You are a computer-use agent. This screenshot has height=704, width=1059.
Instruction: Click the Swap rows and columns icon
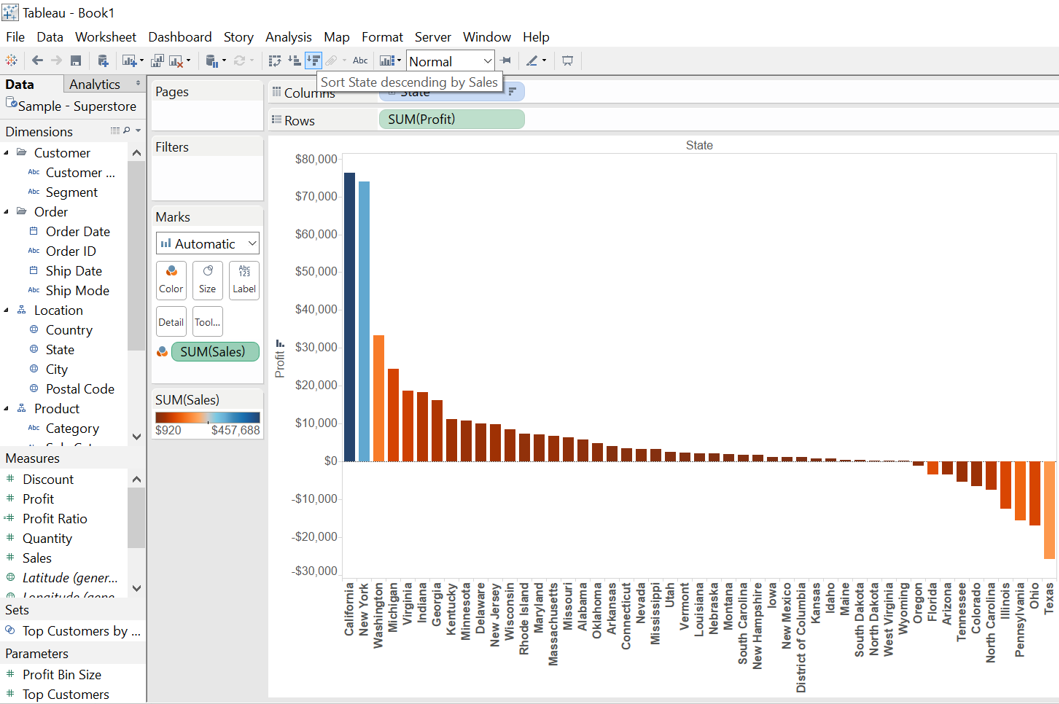pyautogui.click(x=275, y=61)
